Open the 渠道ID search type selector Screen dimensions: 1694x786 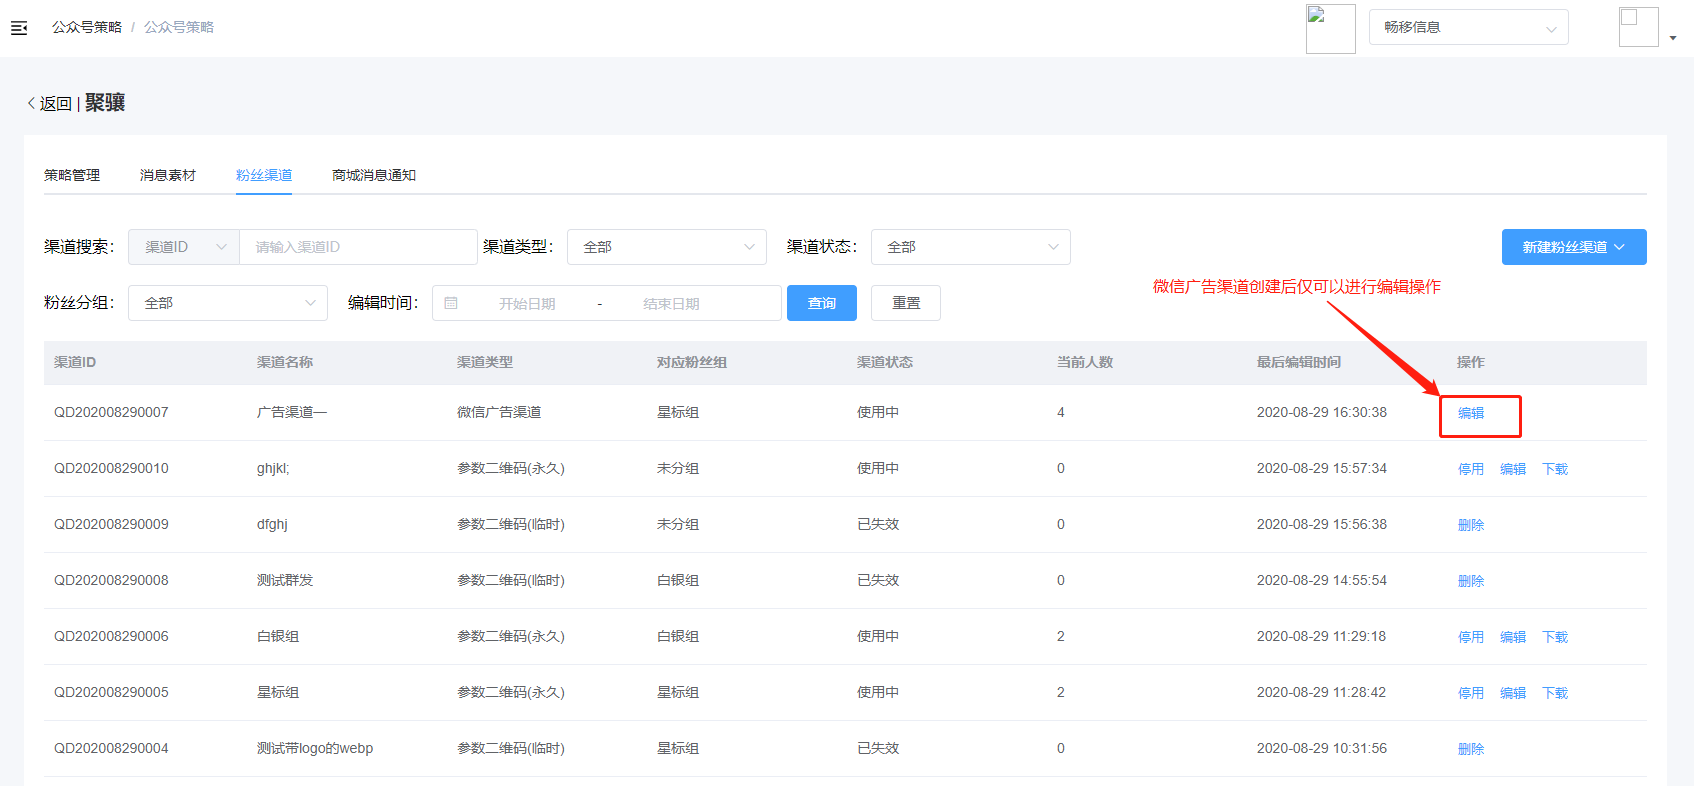pos(184,247)
